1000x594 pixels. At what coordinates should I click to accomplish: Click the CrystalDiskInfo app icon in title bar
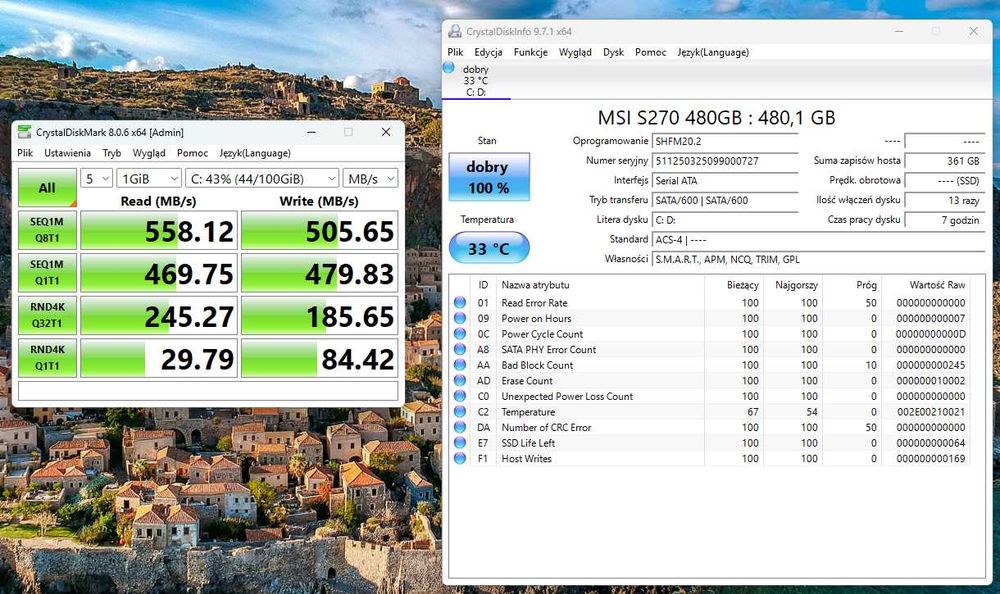click(x=455, y=31)
